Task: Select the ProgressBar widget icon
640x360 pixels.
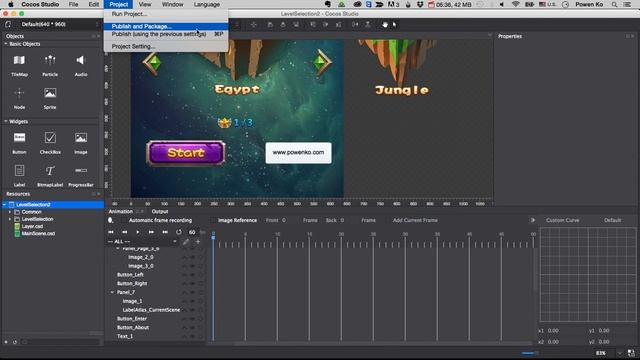Action: [x=80, y=170]
